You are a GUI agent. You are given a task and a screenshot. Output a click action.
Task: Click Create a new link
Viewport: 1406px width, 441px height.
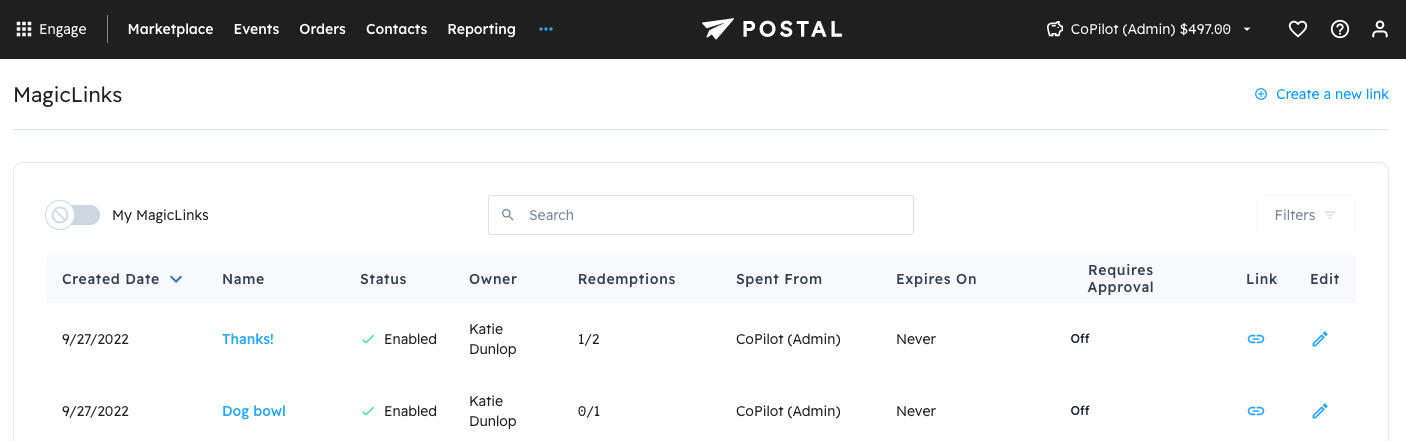point(1322,94)
